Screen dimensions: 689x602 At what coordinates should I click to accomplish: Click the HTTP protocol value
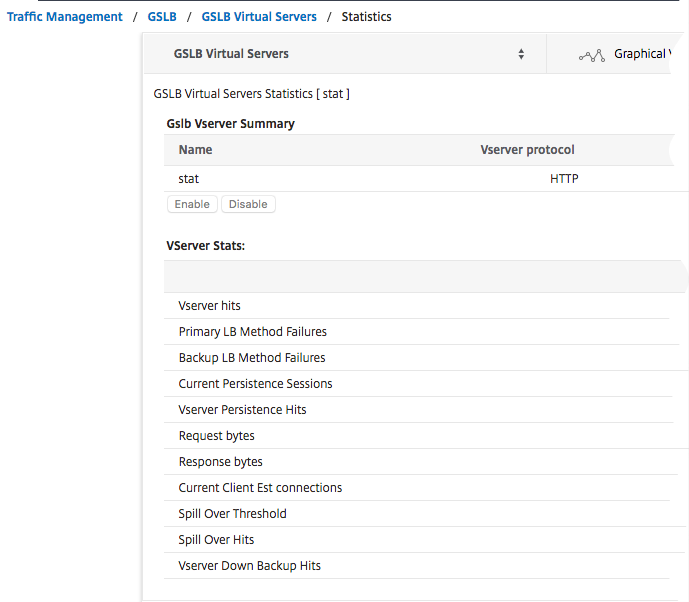tap(564, 179)
